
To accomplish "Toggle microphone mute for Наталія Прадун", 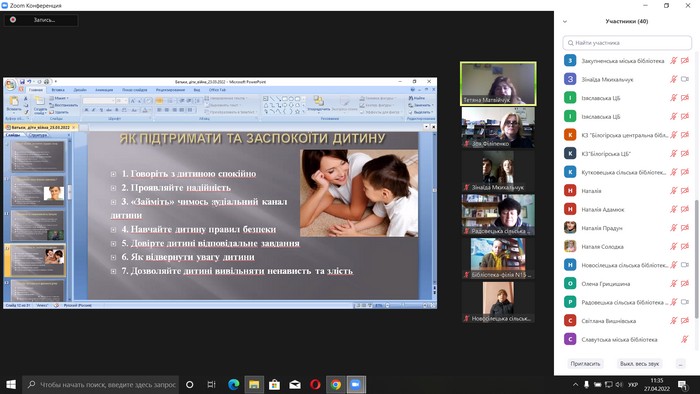I will (x=674, y=228).
